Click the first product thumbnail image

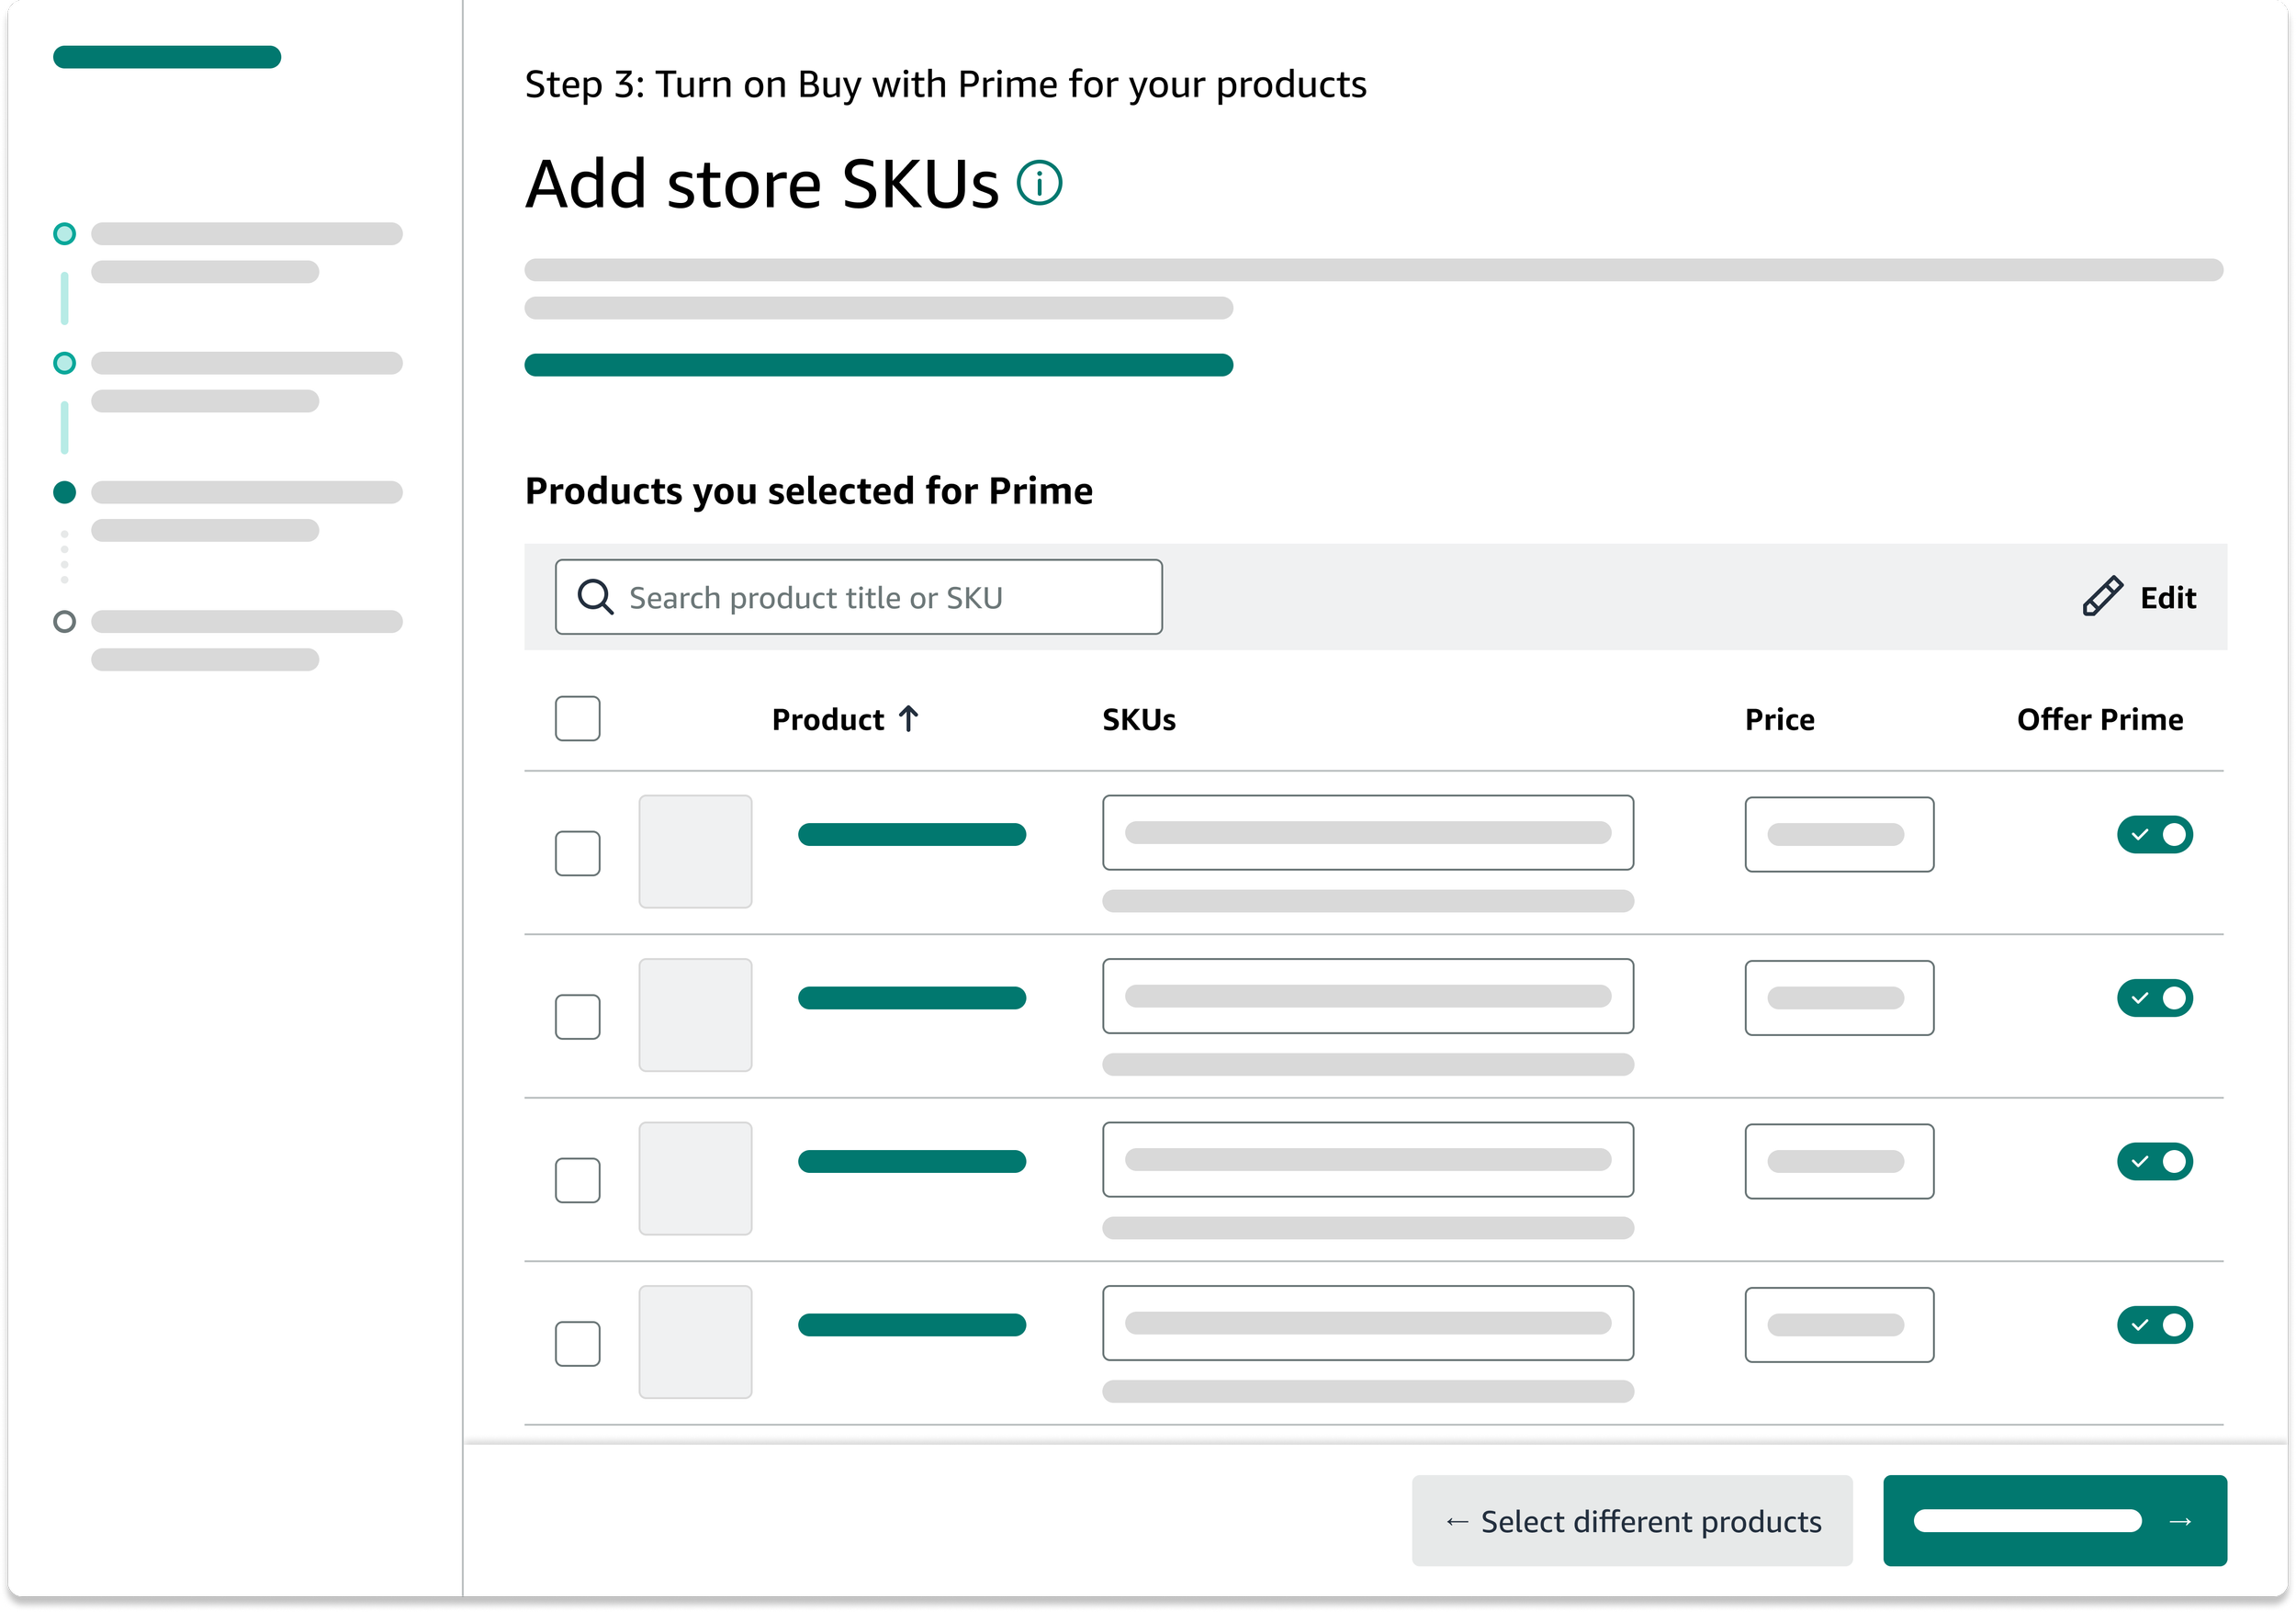[695, 852]
